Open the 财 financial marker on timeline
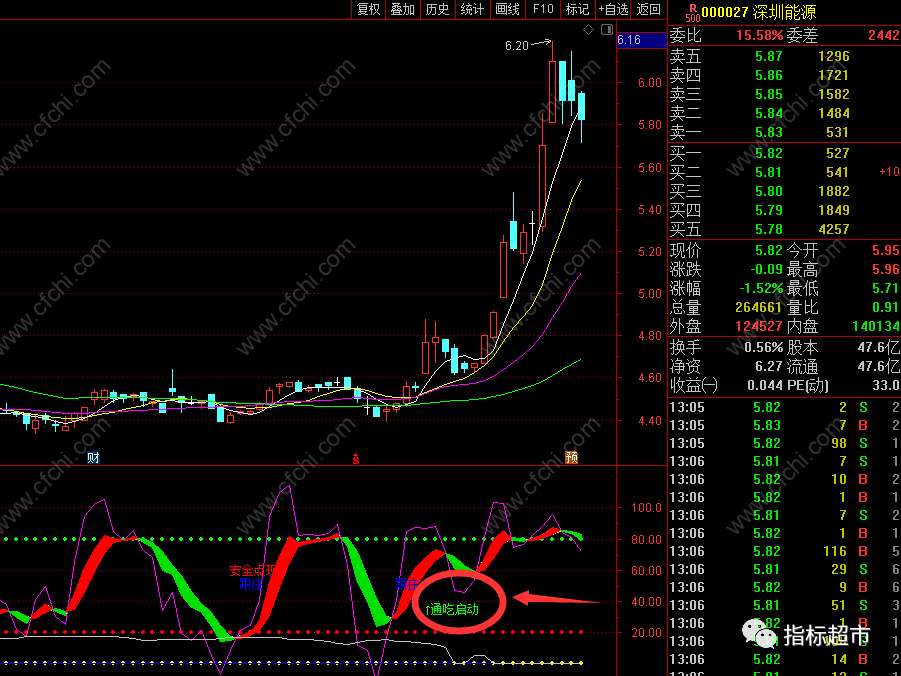This screenshot has height=676, width=901. click(93, 458)
